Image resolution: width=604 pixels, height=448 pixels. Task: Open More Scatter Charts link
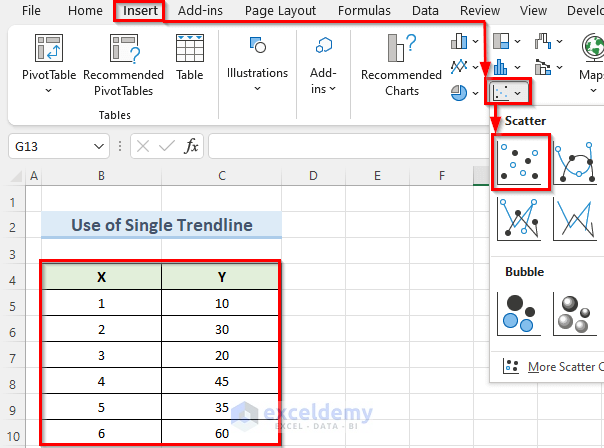(x=553, y=366)
